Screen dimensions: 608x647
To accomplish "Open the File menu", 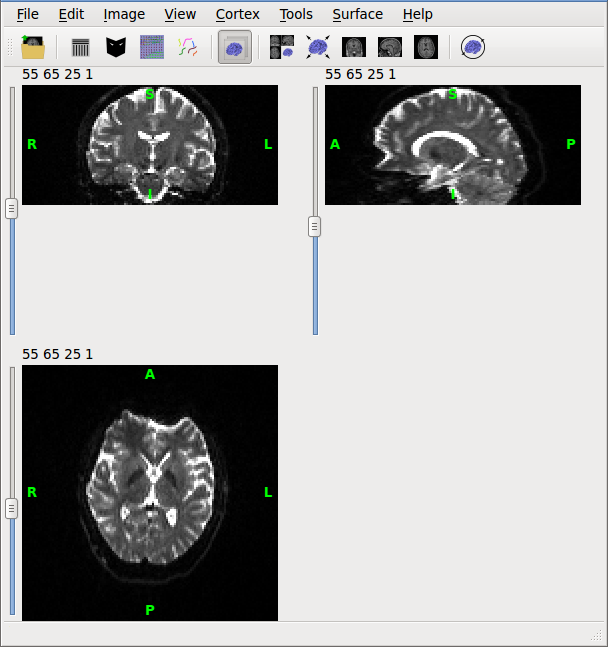I will coord(28,14).
